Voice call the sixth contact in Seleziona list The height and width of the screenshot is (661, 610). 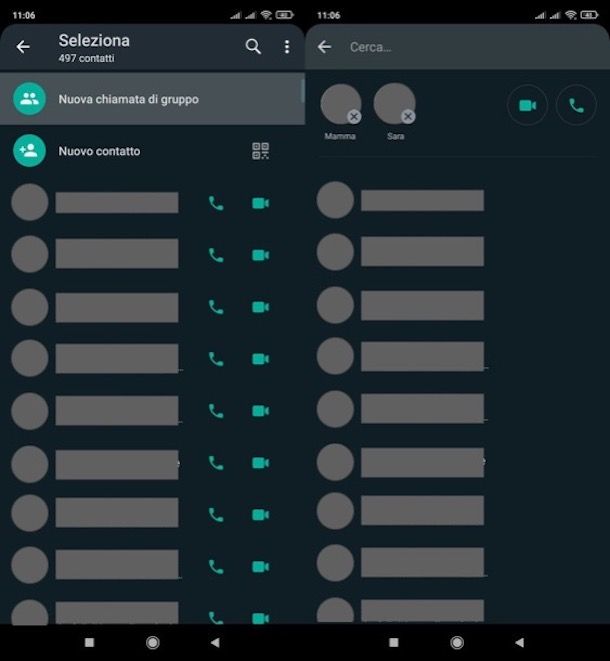point(216,463)
